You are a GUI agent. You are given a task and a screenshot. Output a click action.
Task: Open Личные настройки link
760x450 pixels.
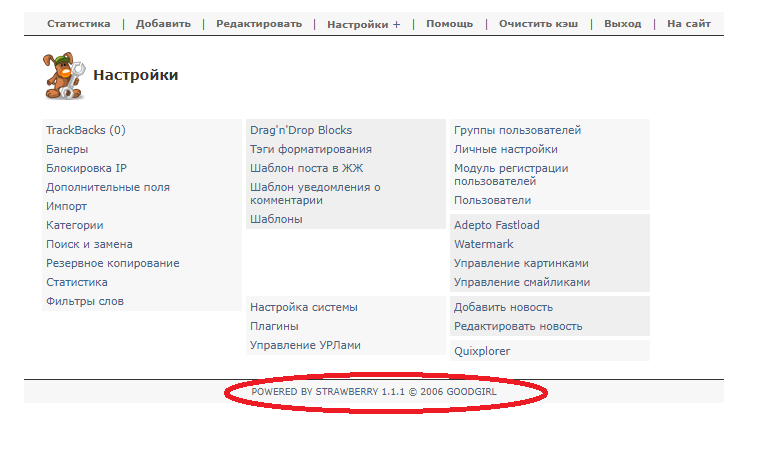coord(506,149)
